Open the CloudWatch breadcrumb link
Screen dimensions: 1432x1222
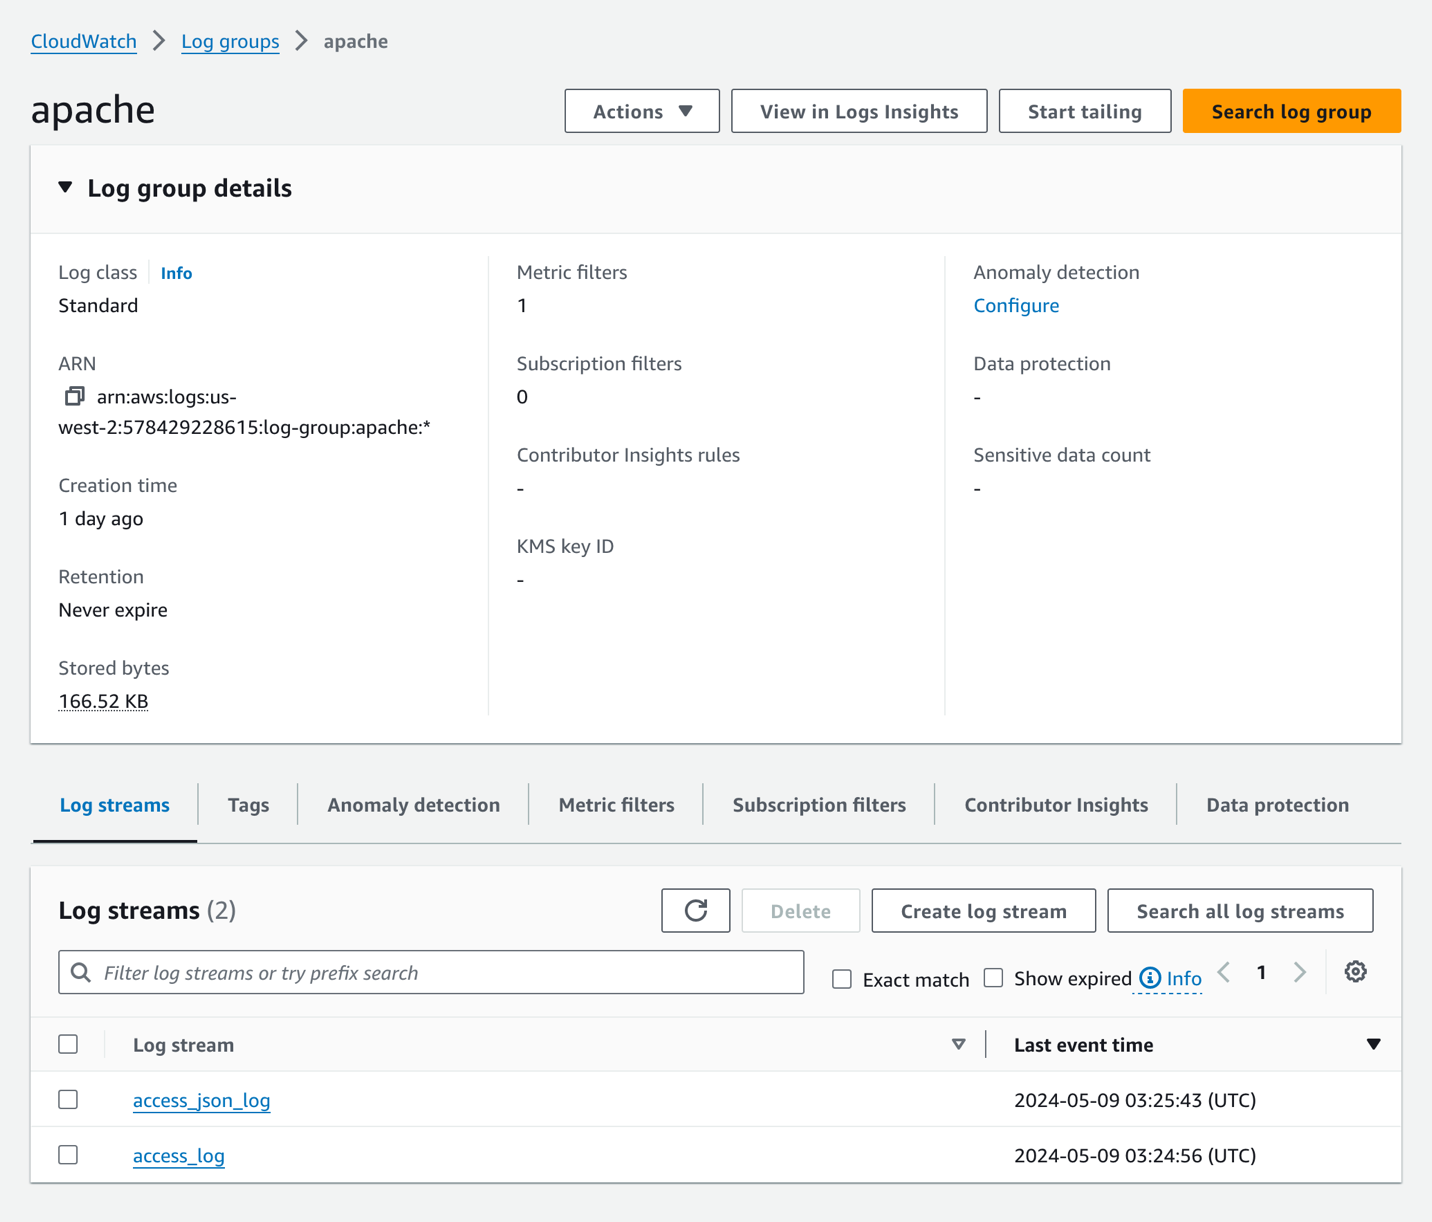click(x=84, y=41)
